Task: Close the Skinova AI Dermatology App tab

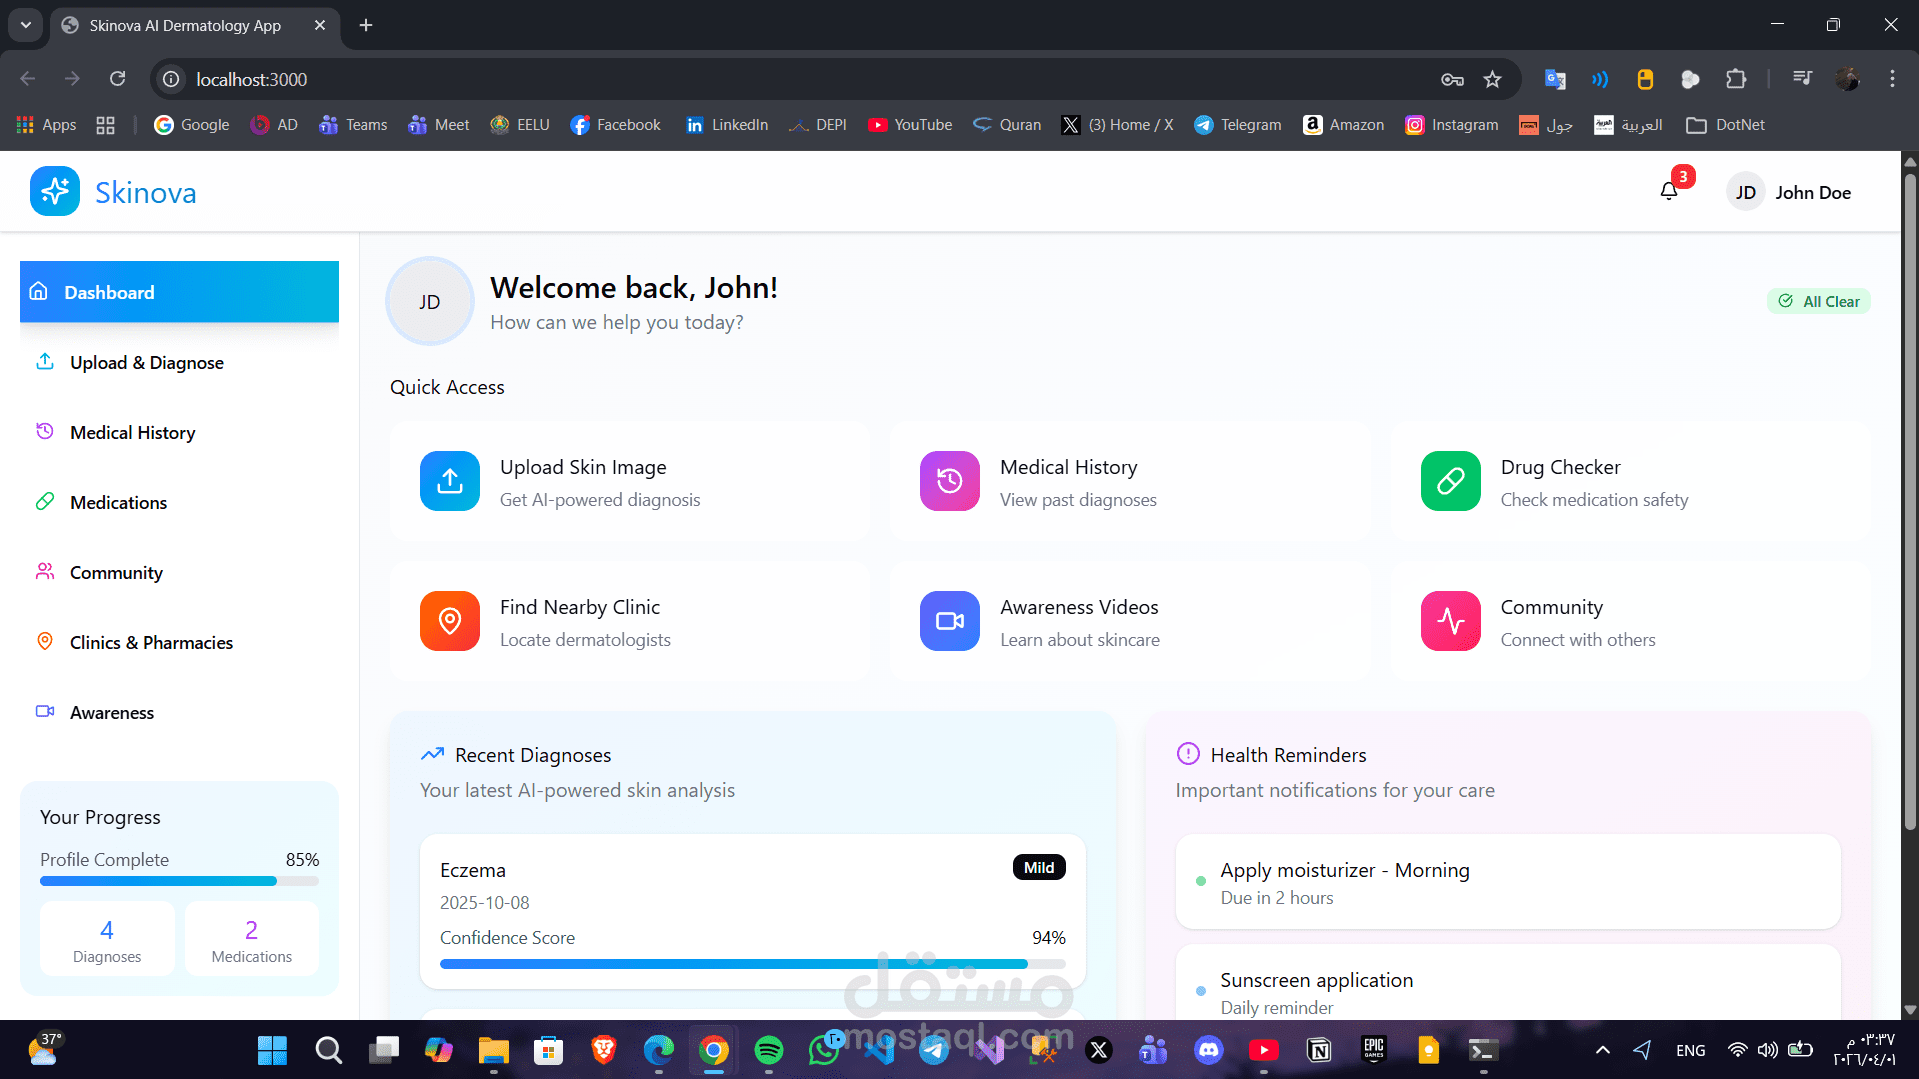Action: click(x=320, y=25)
